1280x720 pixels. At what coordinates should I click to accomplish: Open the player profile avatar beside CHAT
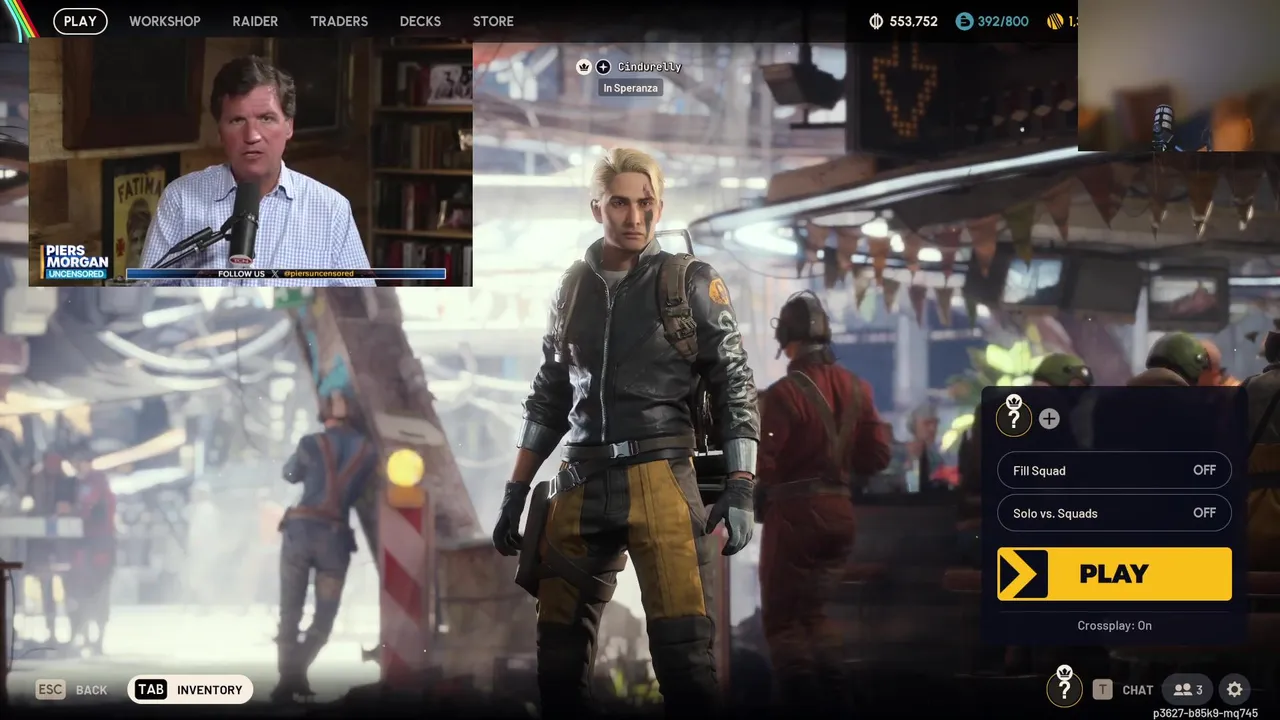pyautogui.click(x=1064, y=688)
